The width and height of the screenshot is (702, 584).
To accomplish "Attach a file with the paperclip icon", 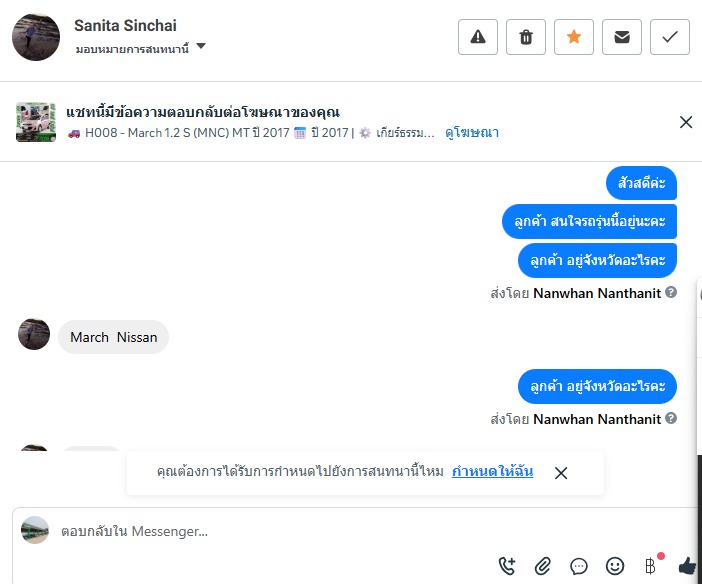I will pos(543,566).
